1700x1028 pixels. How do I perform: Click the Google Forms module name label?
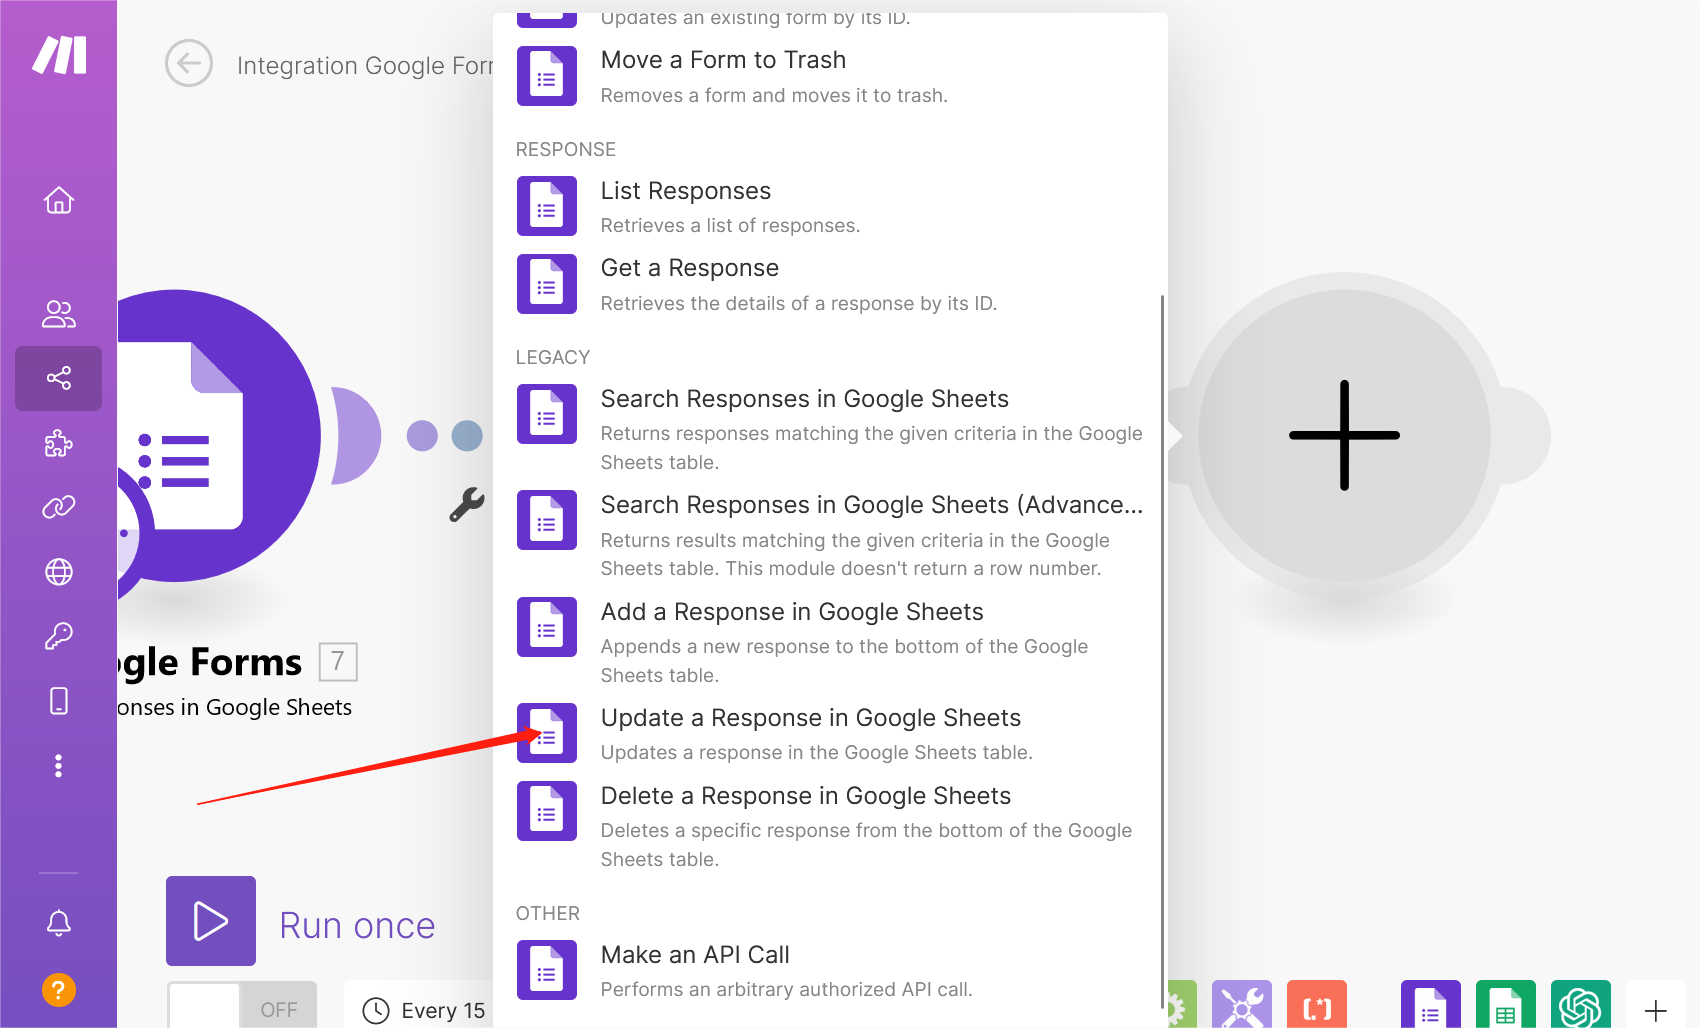tap(210, 662)
